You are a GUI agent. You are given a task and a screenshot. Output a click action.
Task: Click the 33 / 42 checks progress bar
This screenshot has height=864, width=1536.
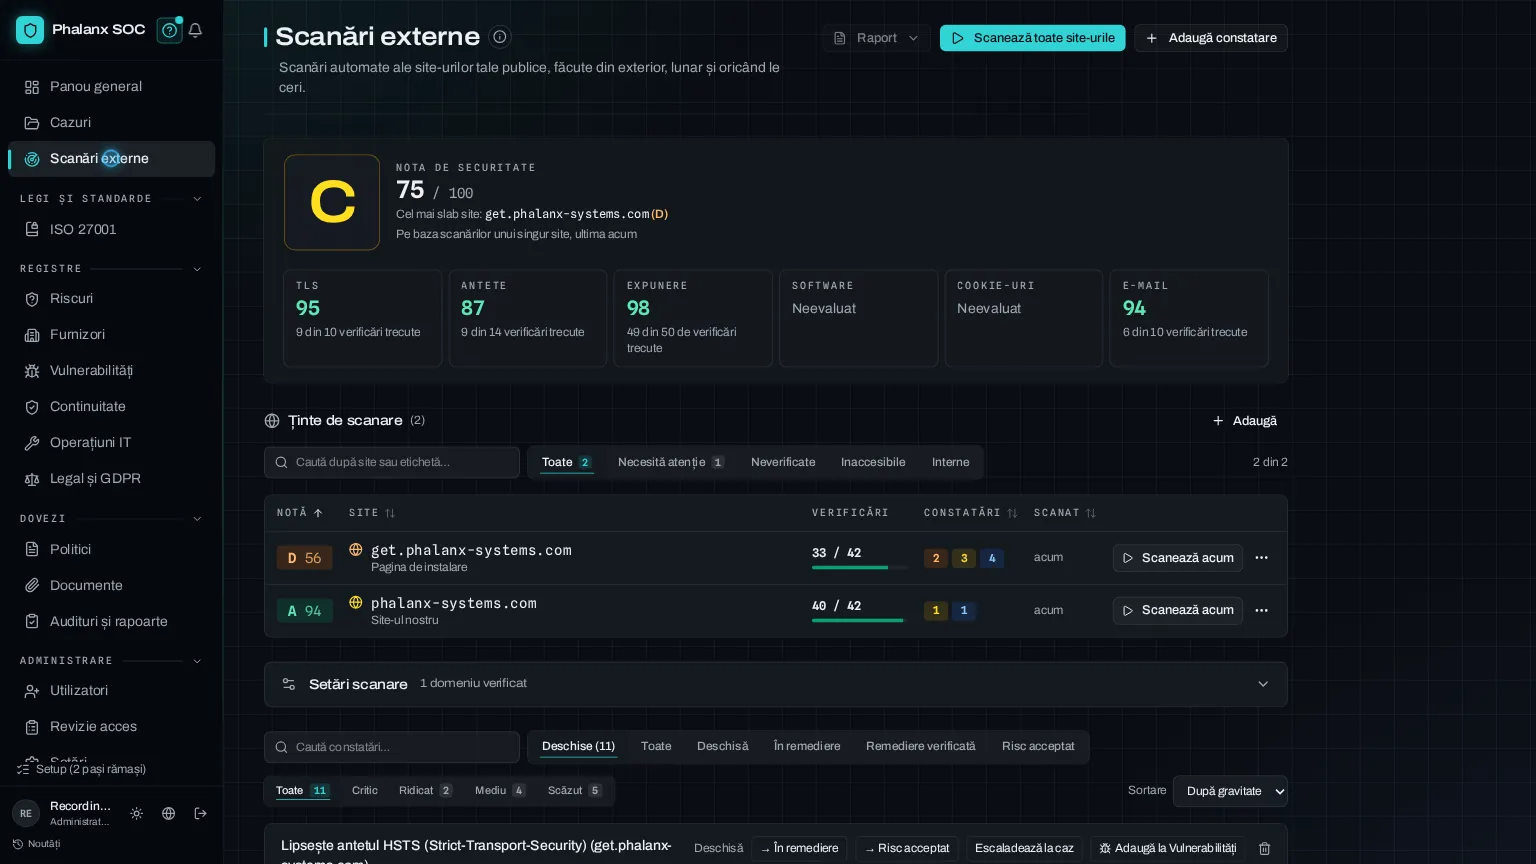click(858, 567)
